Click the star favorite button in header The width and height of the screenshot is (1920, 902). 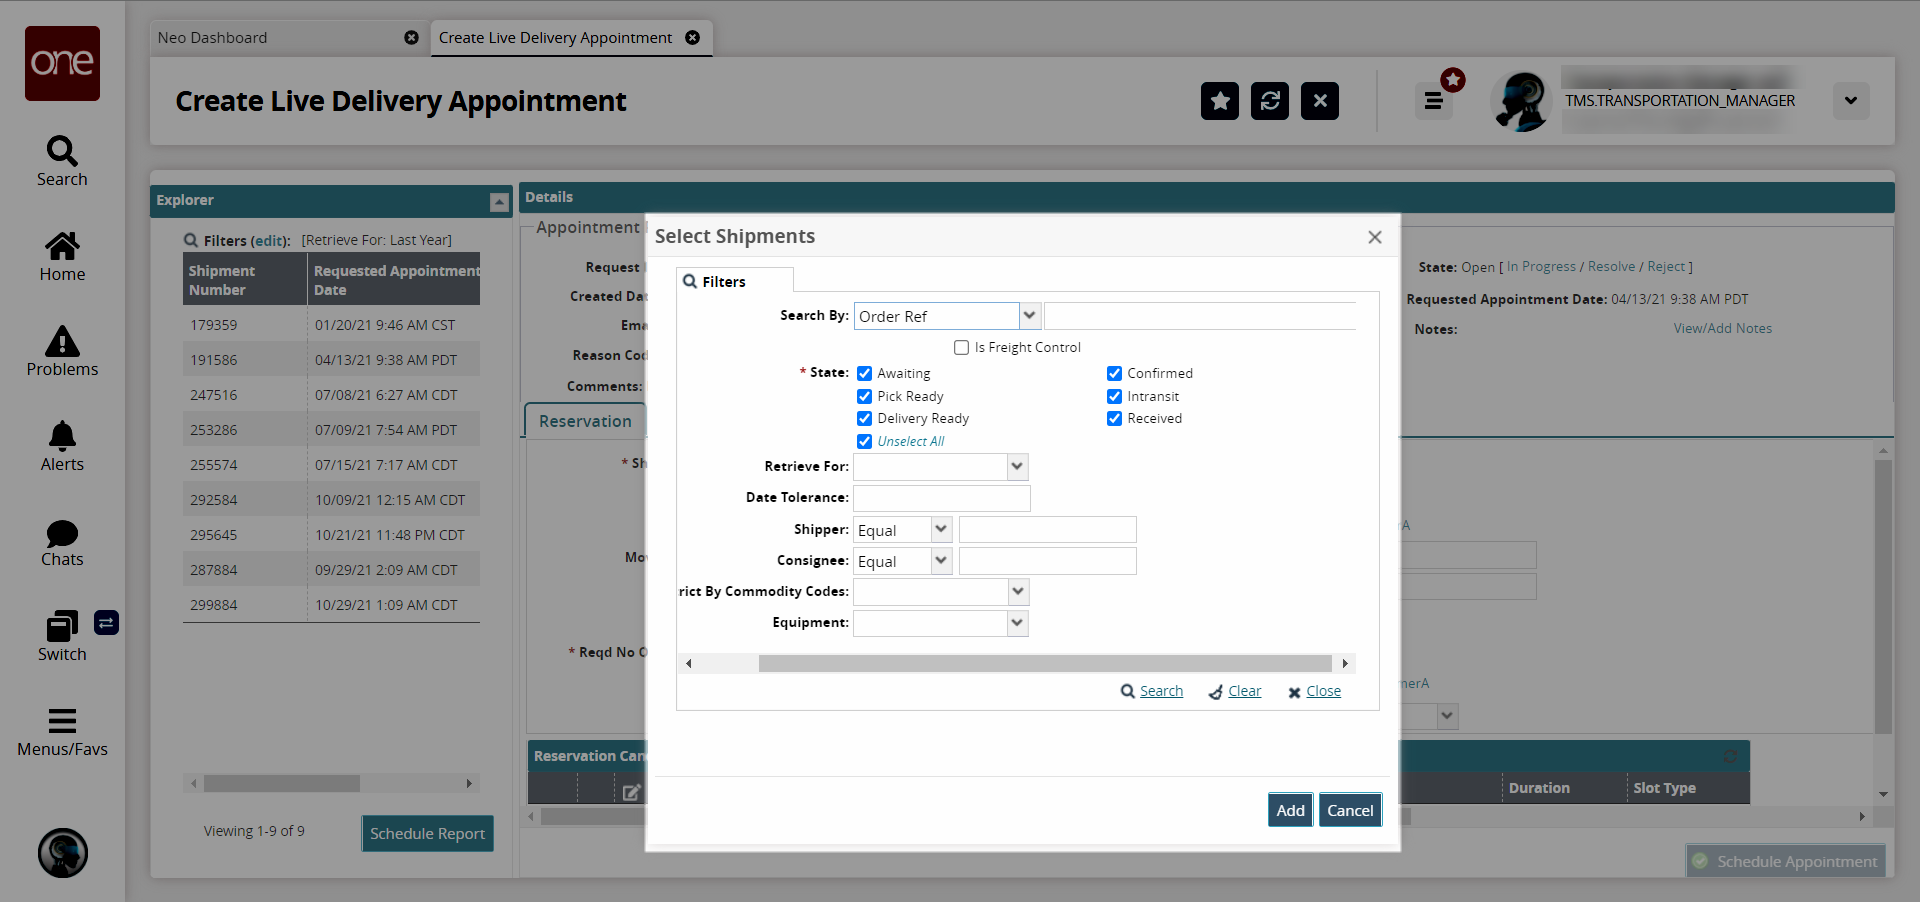pos(1219,101)
